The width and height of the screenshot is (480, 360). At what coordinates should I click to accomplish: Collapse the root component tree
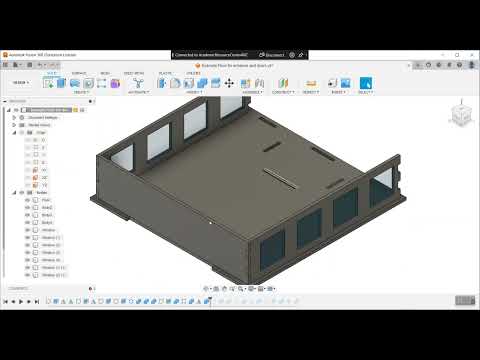(9, 110)
